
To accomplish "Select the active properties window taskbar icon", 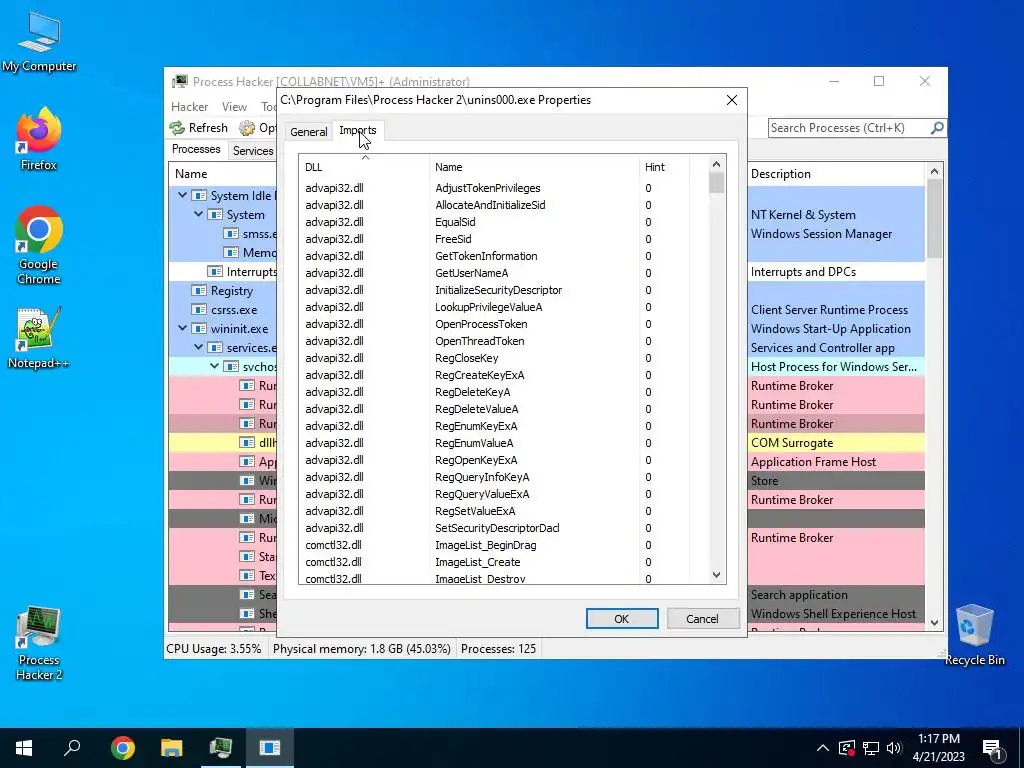I will click(270, 747).
